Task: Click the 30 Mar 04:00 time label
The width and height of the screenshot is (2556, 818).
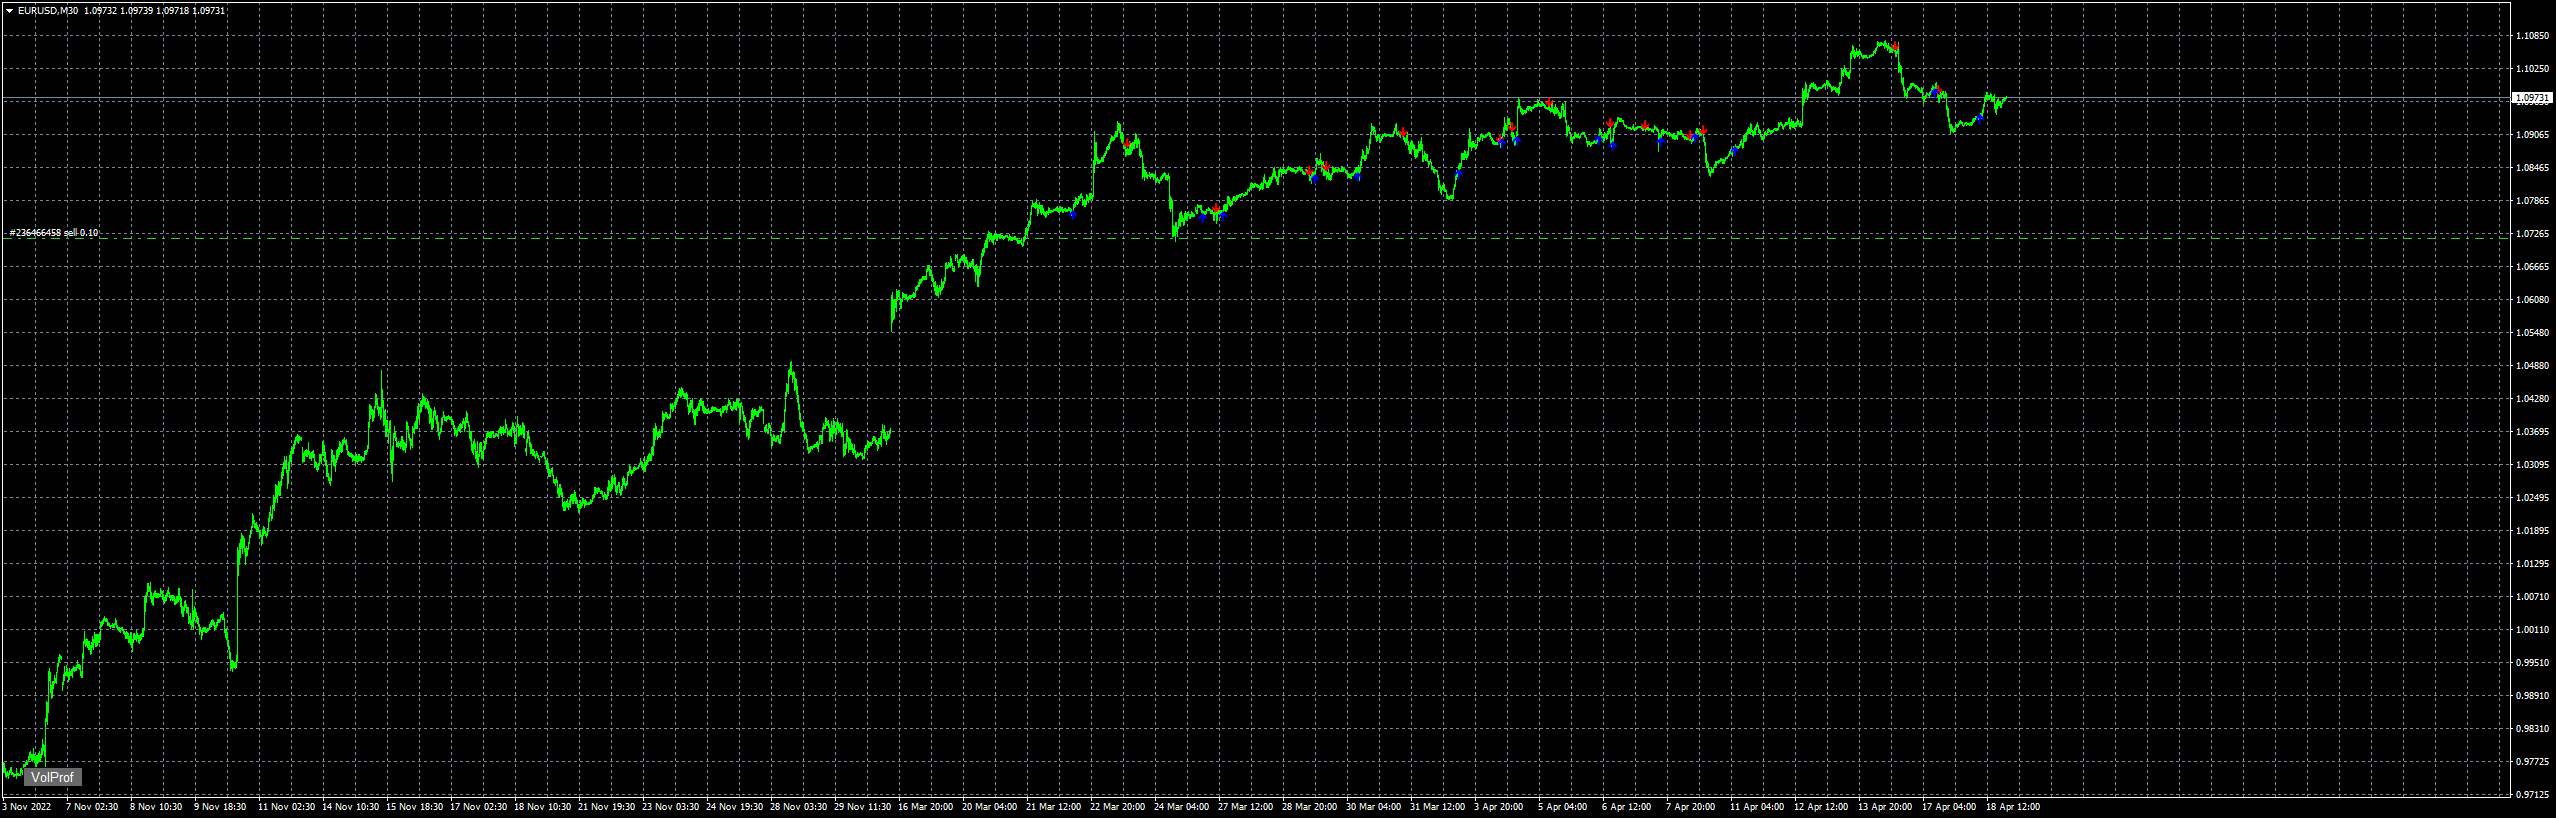Action: coord(1374,807)
